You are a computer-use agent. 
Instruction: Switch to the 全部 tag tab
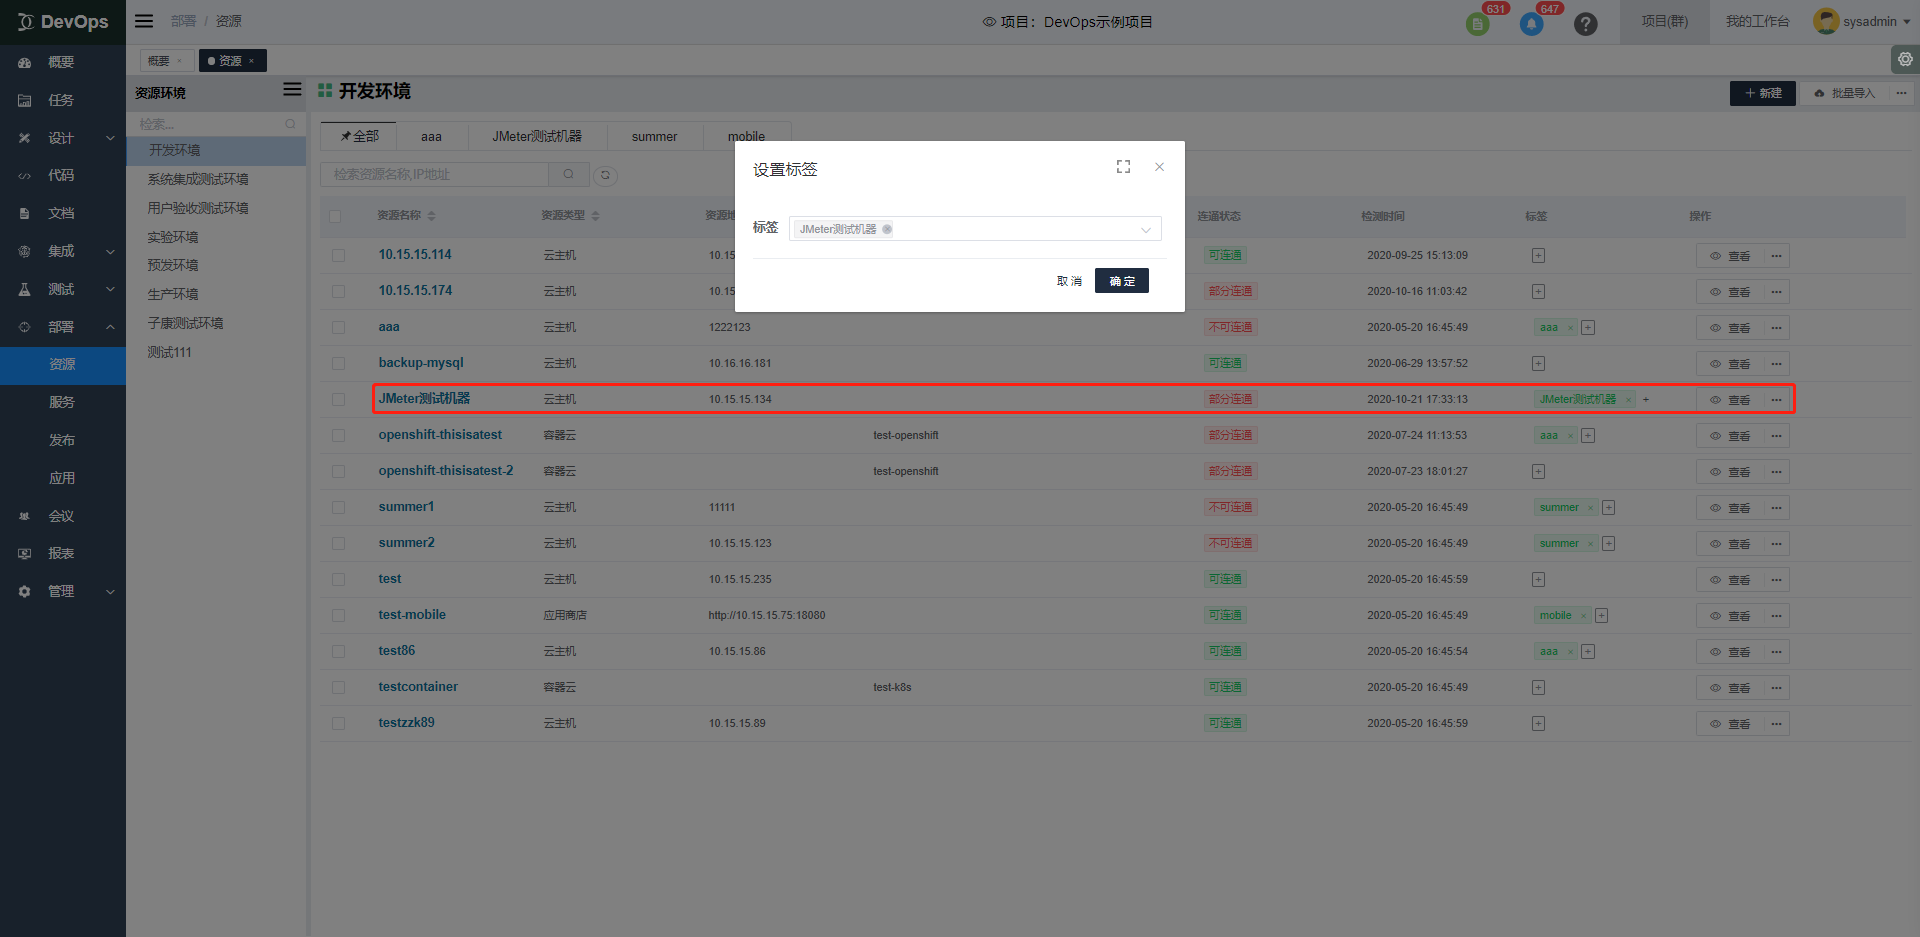(359, 136)
